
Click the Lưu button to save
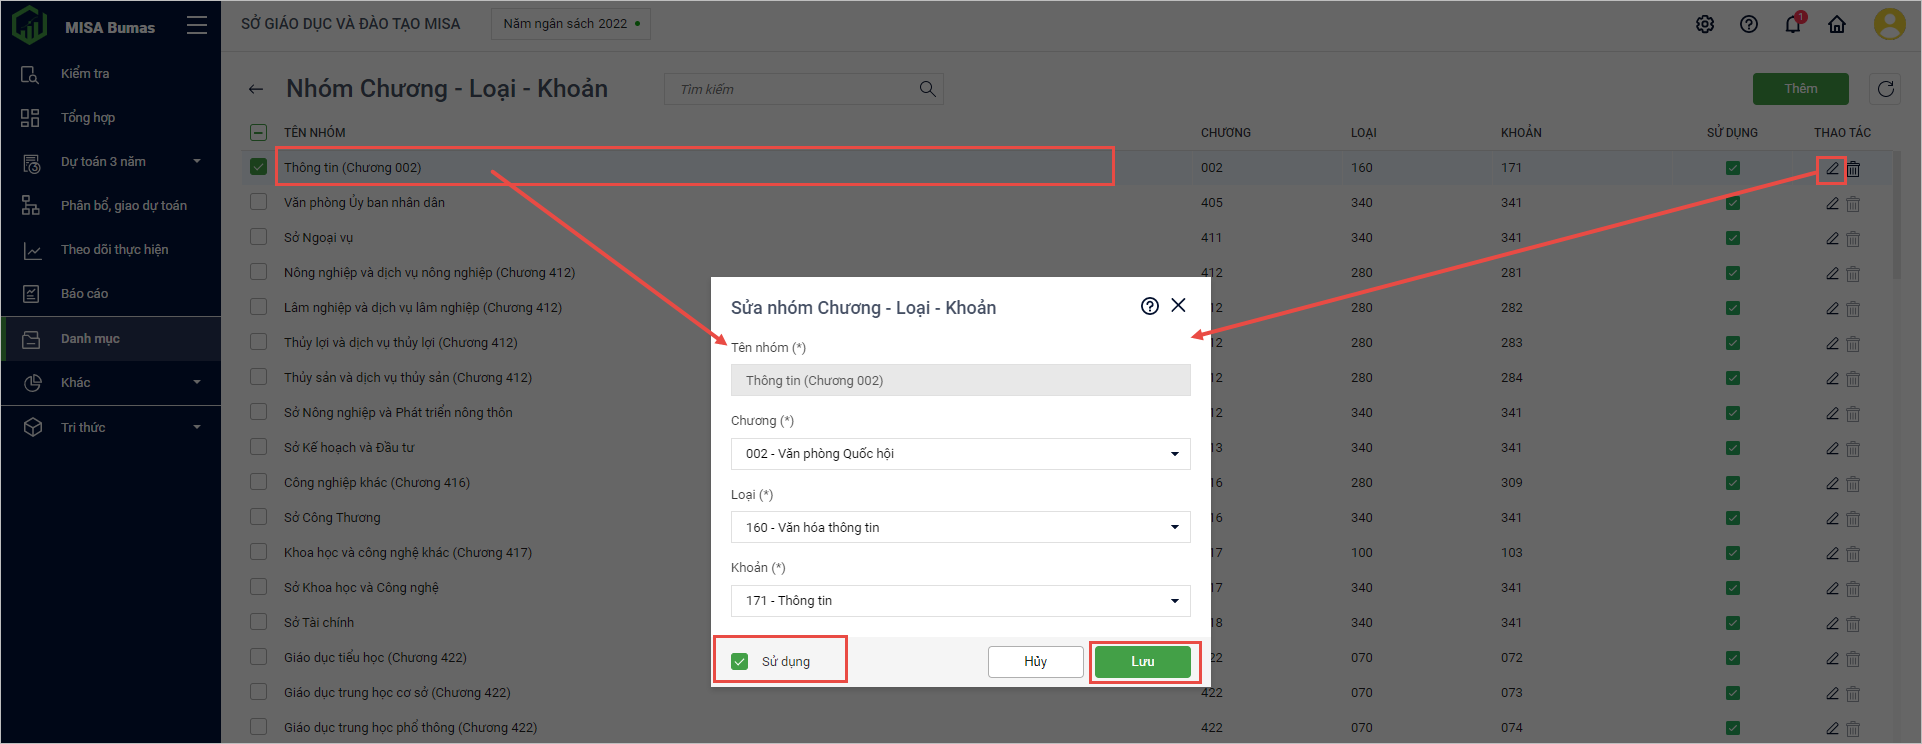[1142, 662]
